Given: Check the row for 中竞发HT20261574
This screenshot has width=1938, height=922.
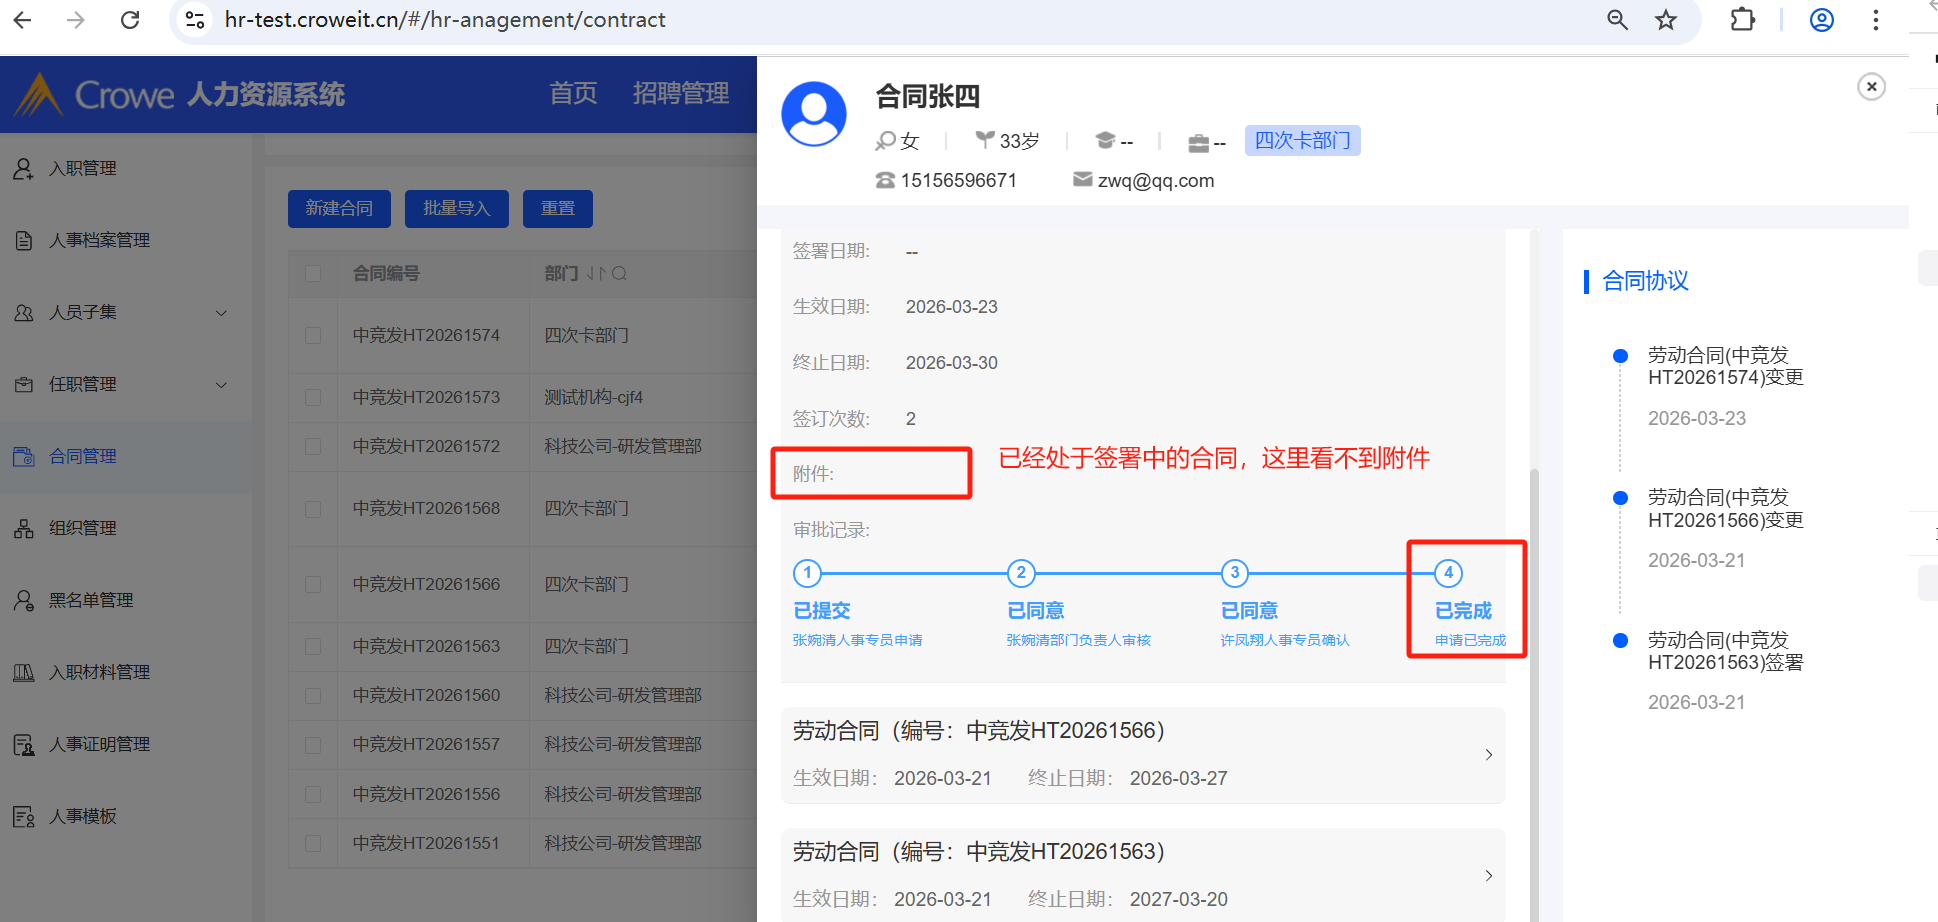Looking at the screenshot, I should coord(313,336).
